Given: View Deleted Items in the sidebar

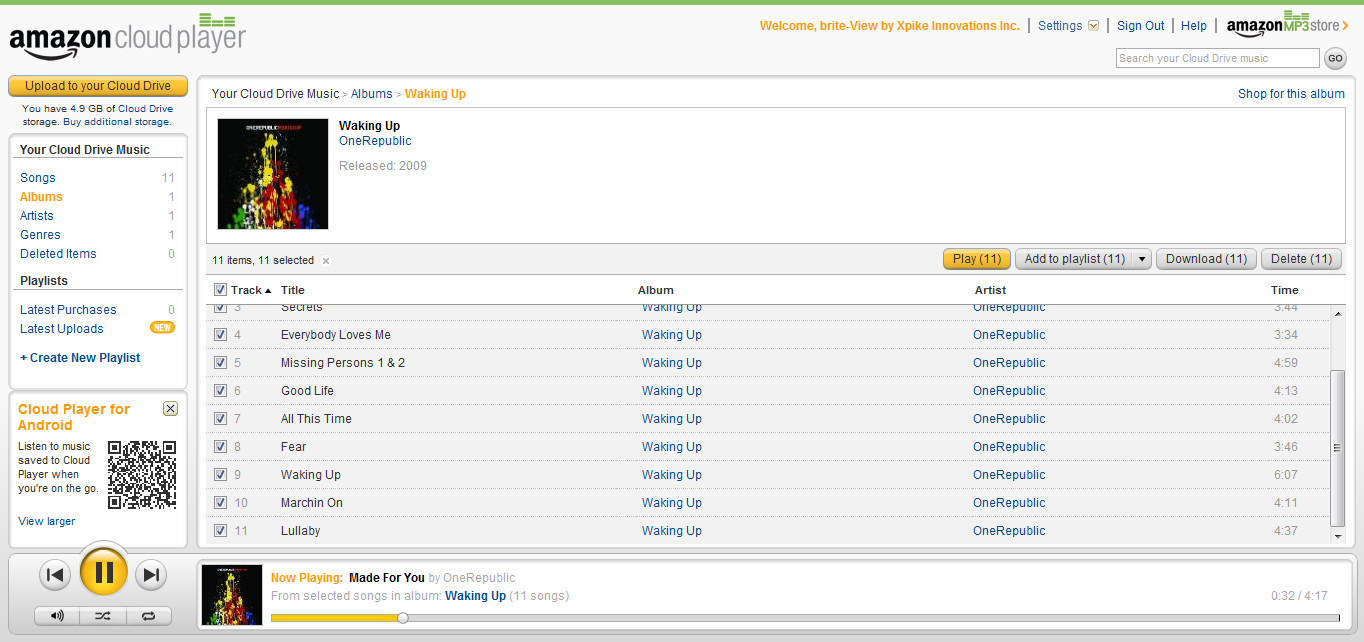Looking at the screenshot, I should coord(58,254).
